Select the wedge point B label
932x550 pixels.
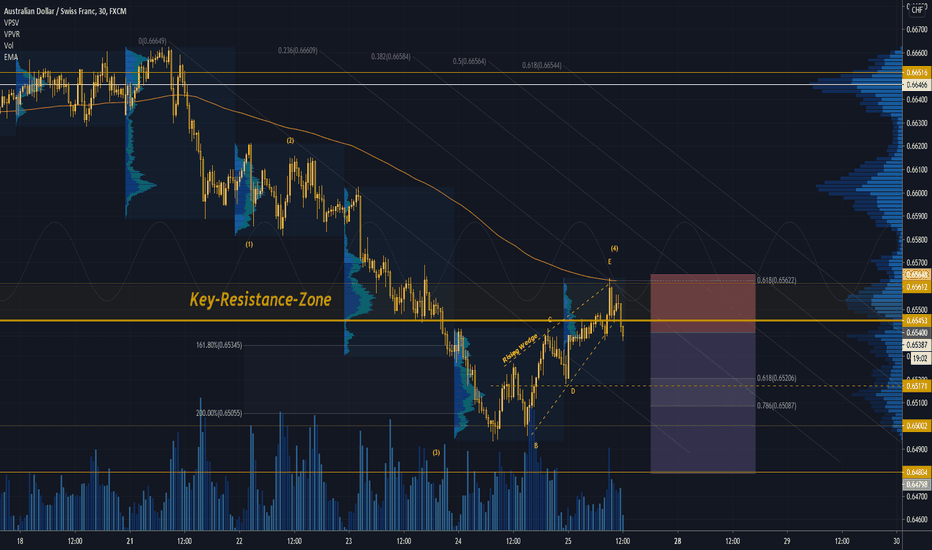536,445
